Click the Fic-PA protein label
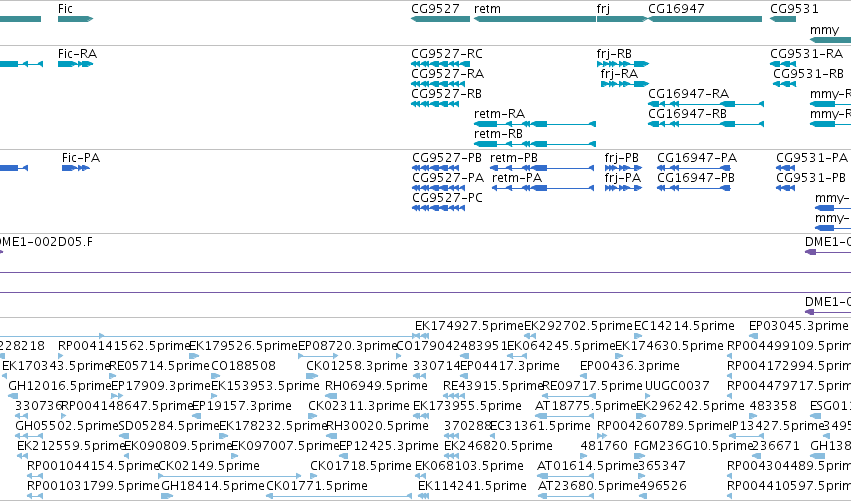The image size is (851, 501). (x=81, y=158)
